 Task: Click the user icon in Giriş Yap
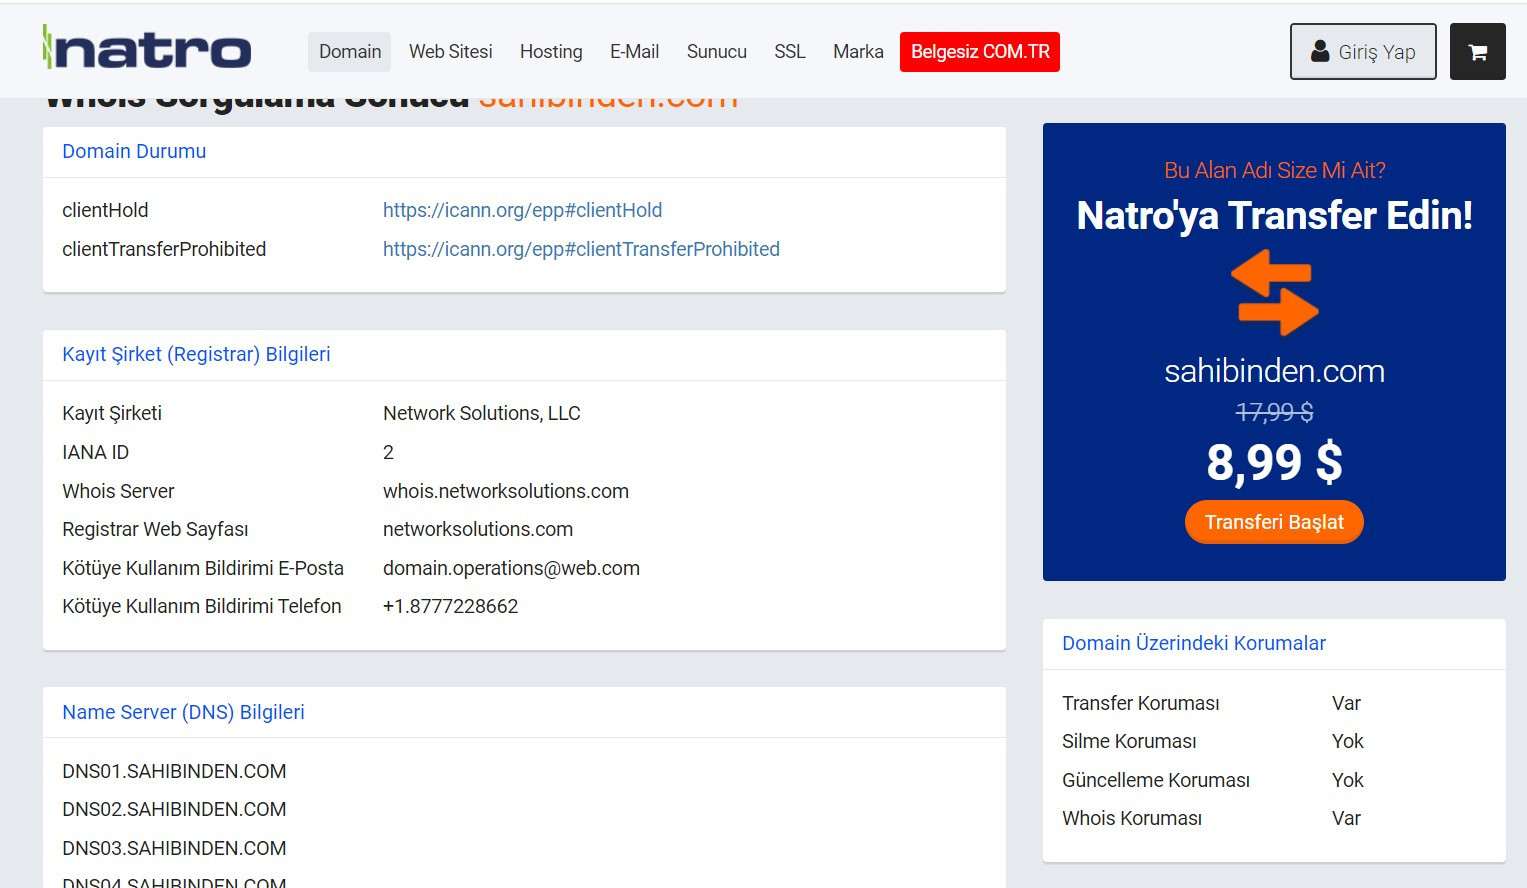pos(1320,51)
